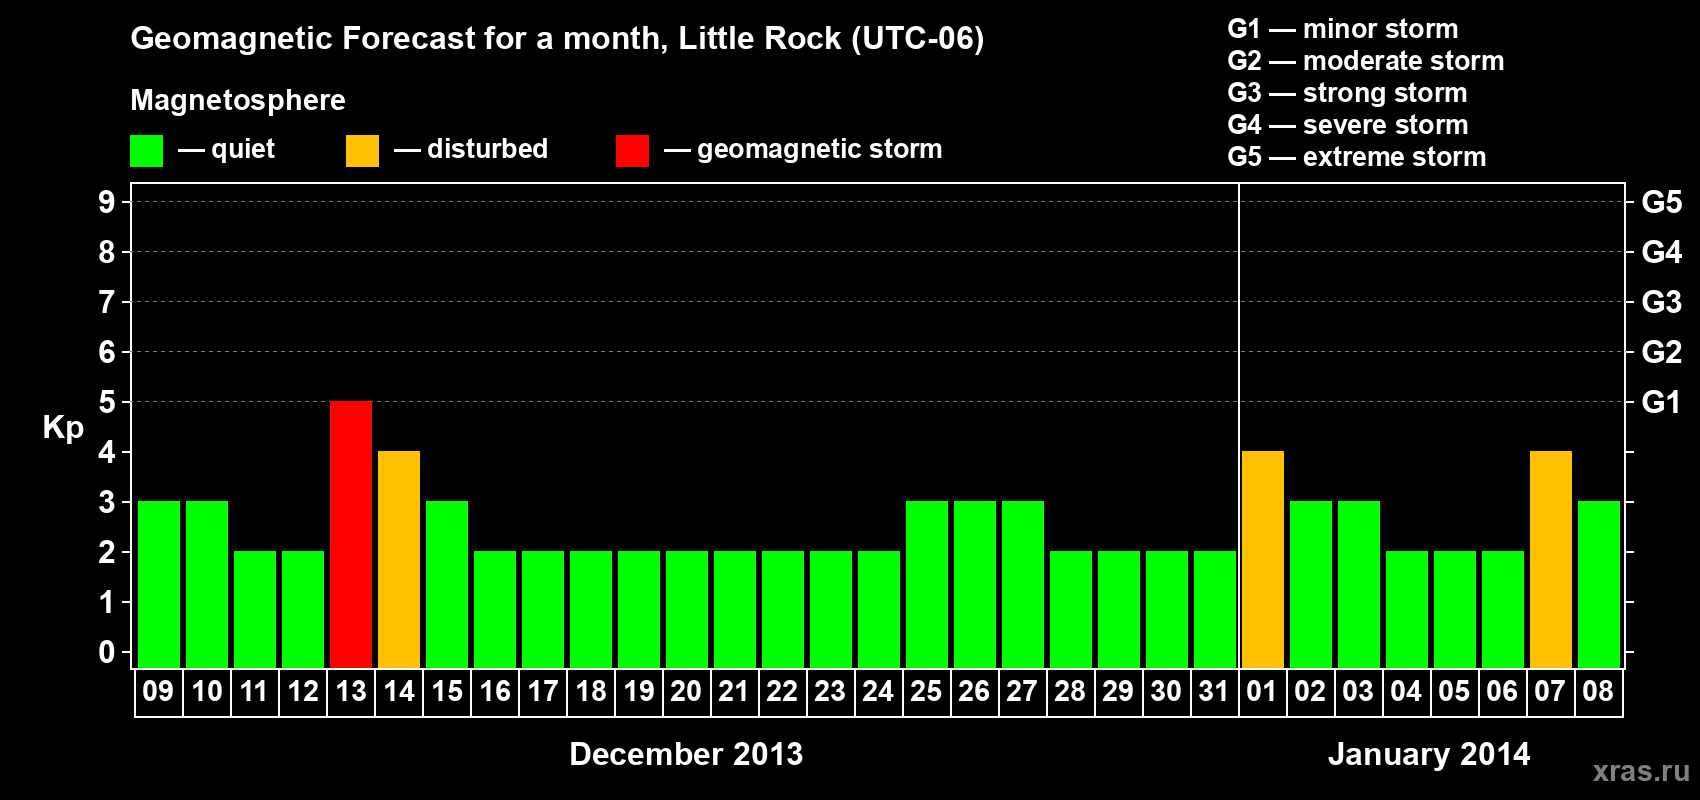The height and width of the screenshot is (800, 1700).
Task: Select the orange bar for December 14
Action: pyautogui.click(x=399, y=560)
